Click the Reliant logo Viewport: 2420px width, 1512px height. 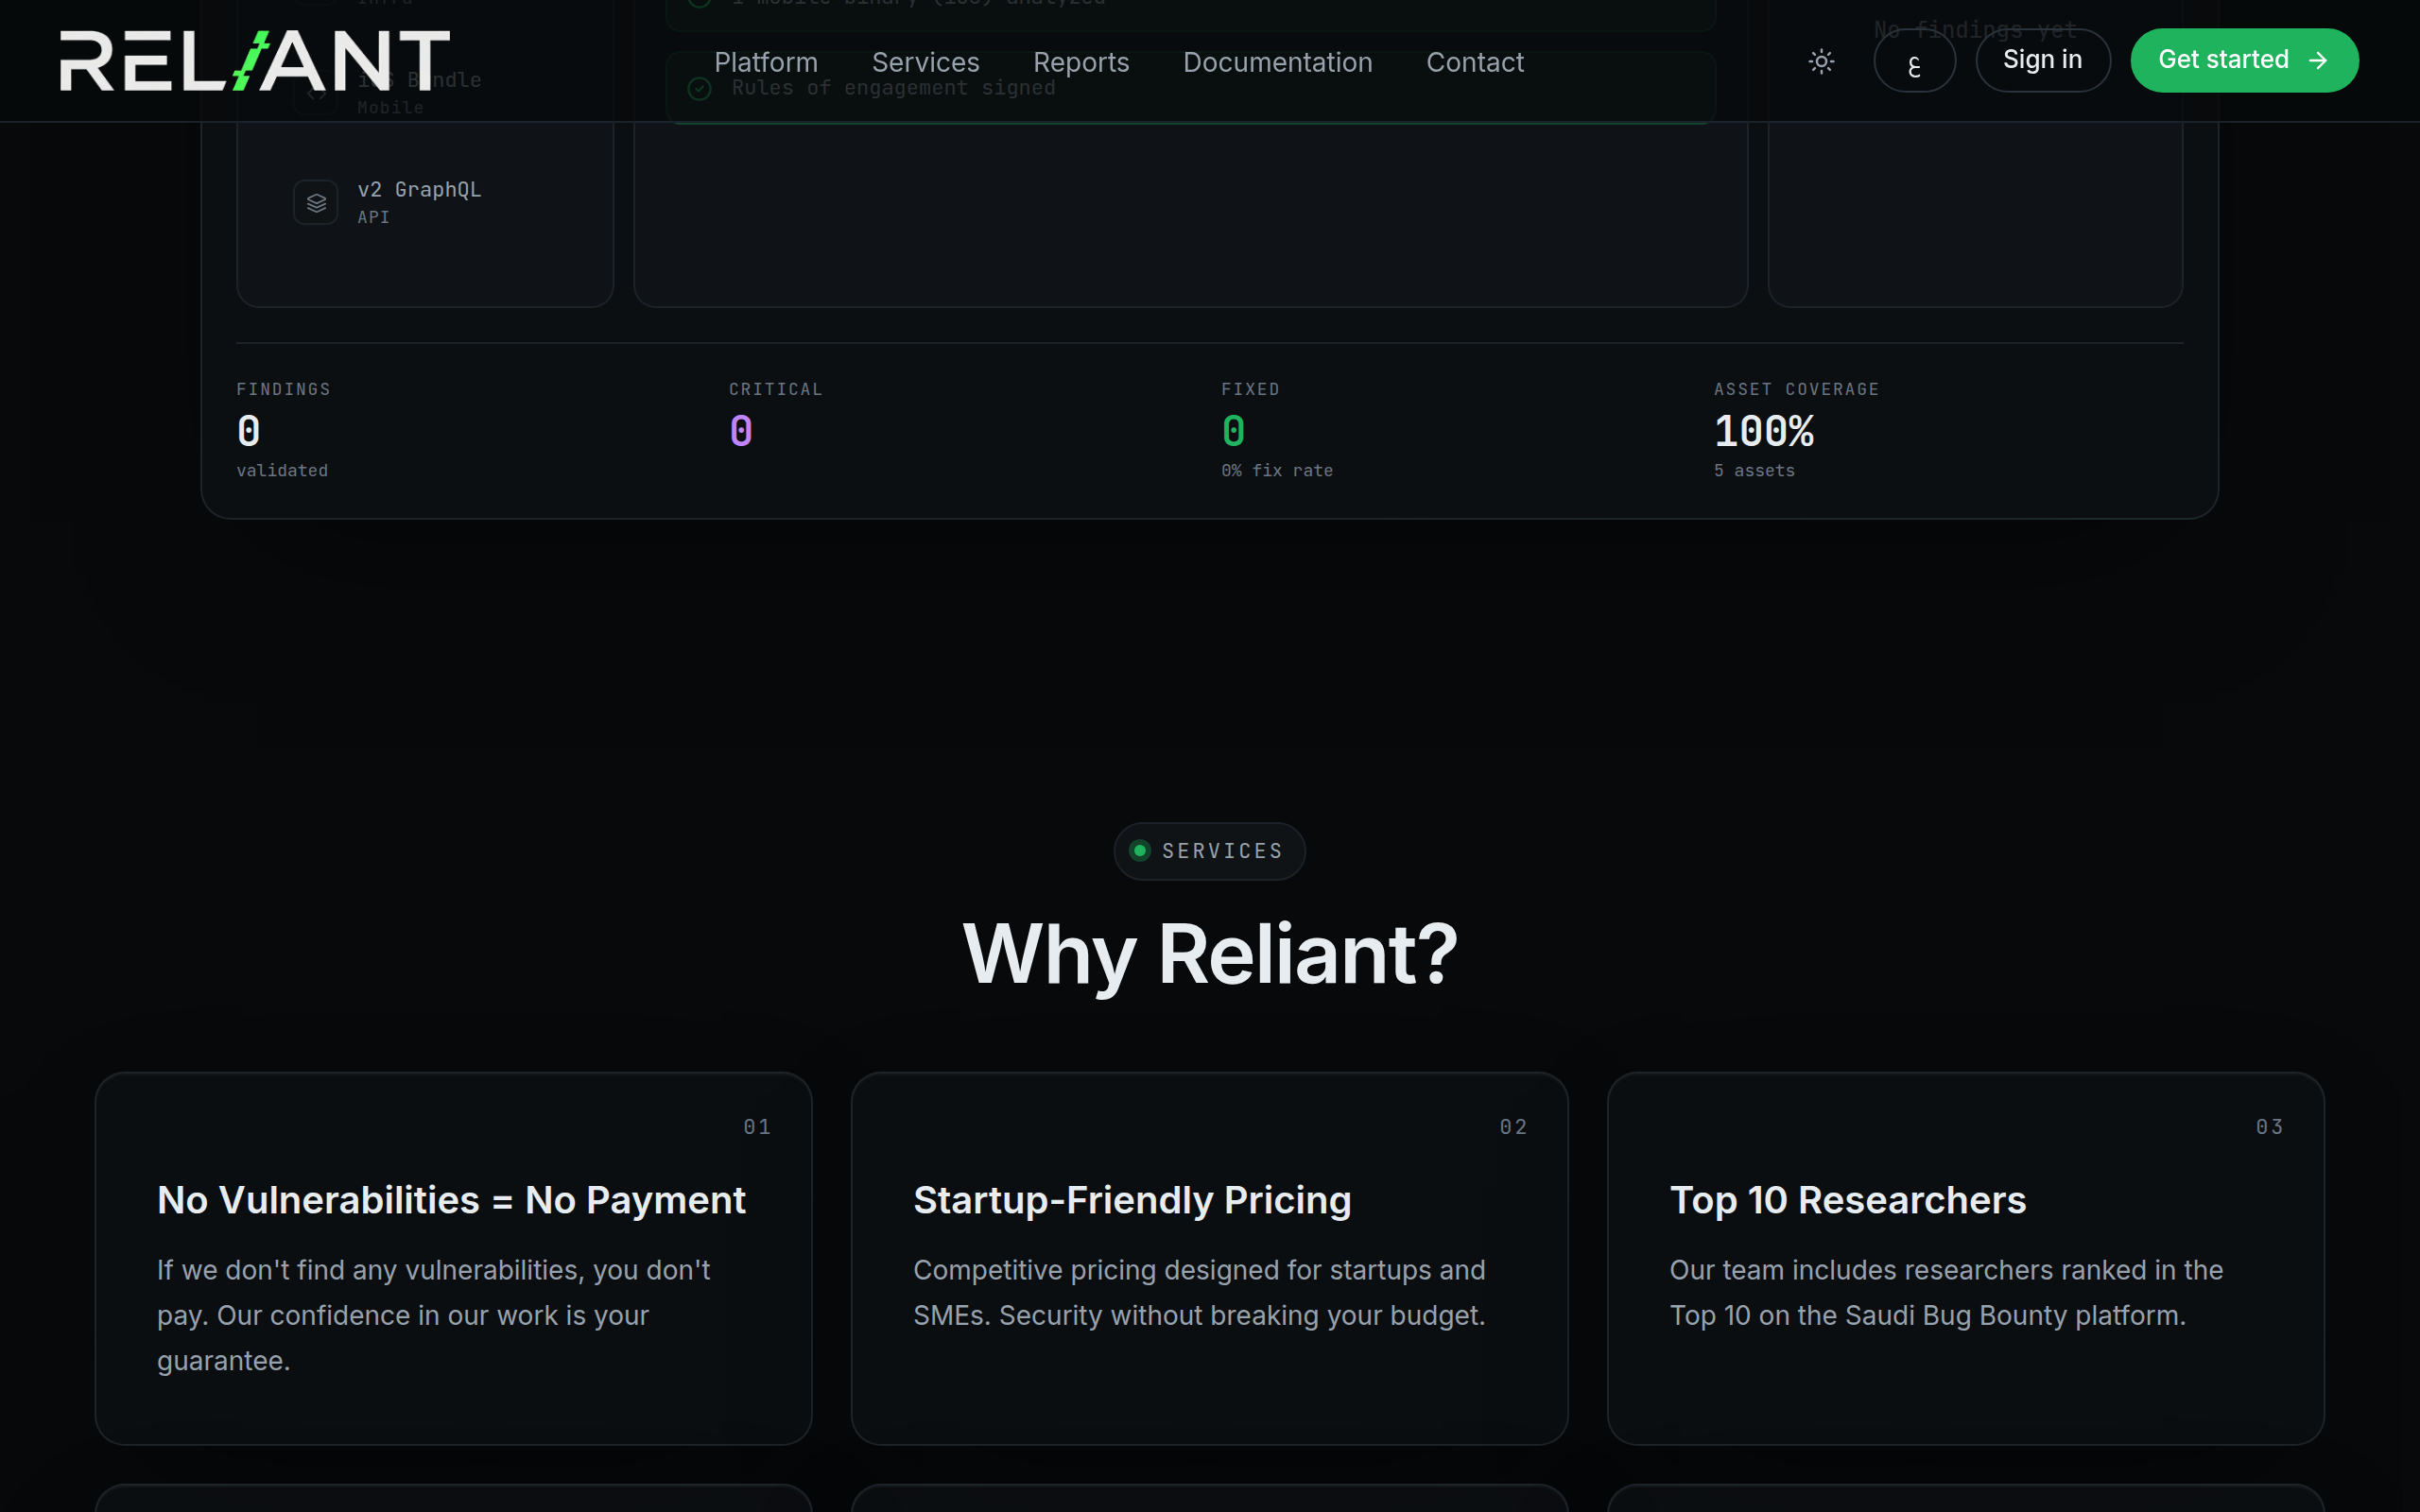[255, 60]
